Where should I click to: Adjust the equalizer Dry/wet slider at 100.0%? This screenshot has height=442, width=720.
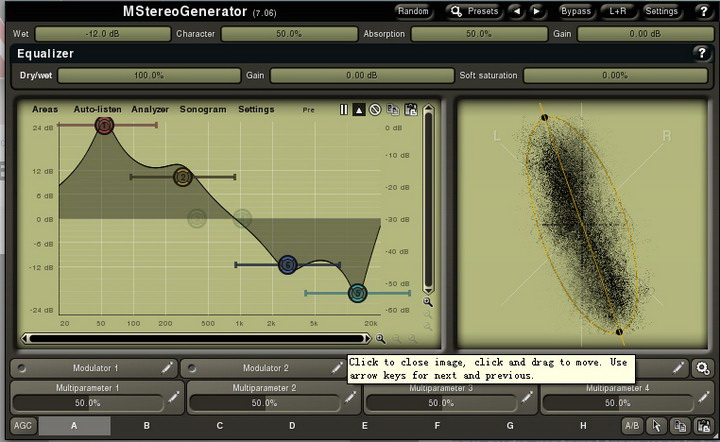[149, 75]
